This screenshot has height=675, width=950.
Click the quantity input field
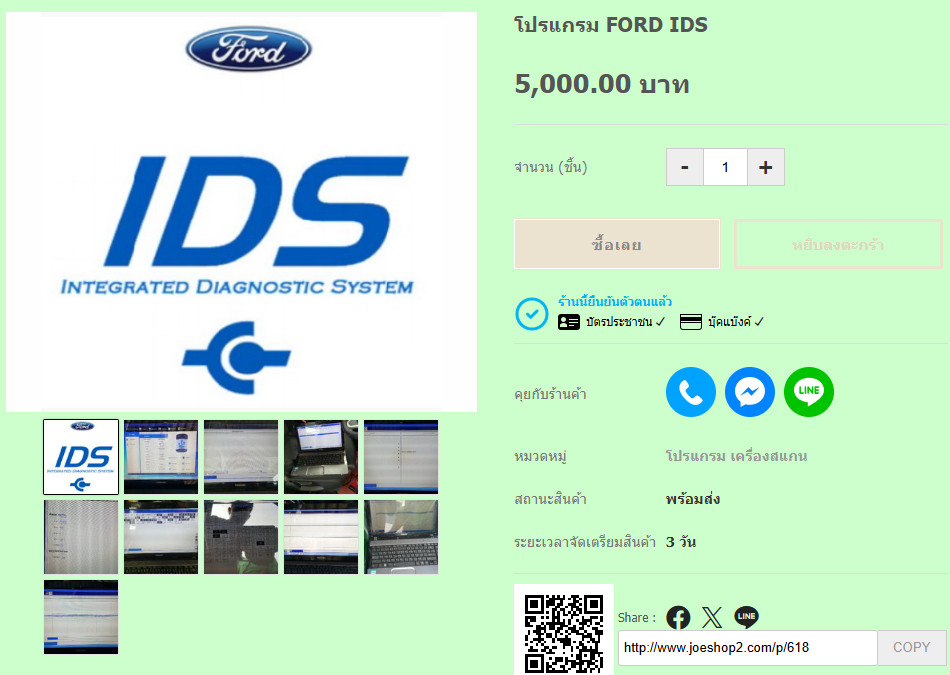click(x=725, y=167)
